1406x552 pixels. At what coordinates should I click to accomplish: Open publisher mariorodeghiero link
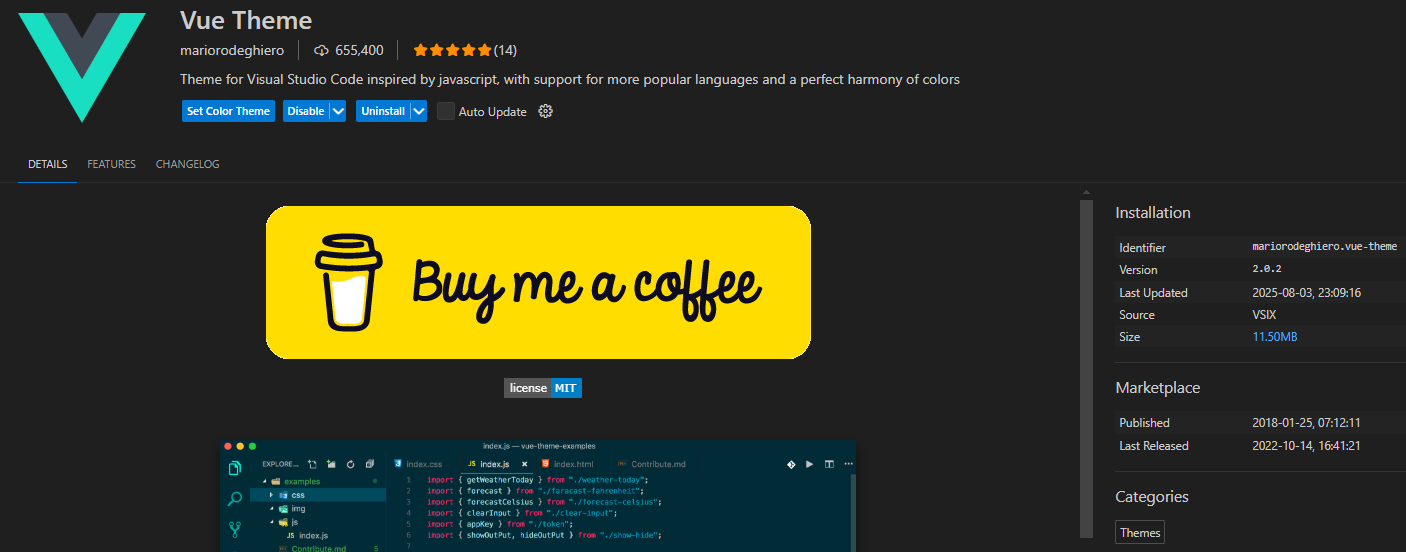[232, 50]
